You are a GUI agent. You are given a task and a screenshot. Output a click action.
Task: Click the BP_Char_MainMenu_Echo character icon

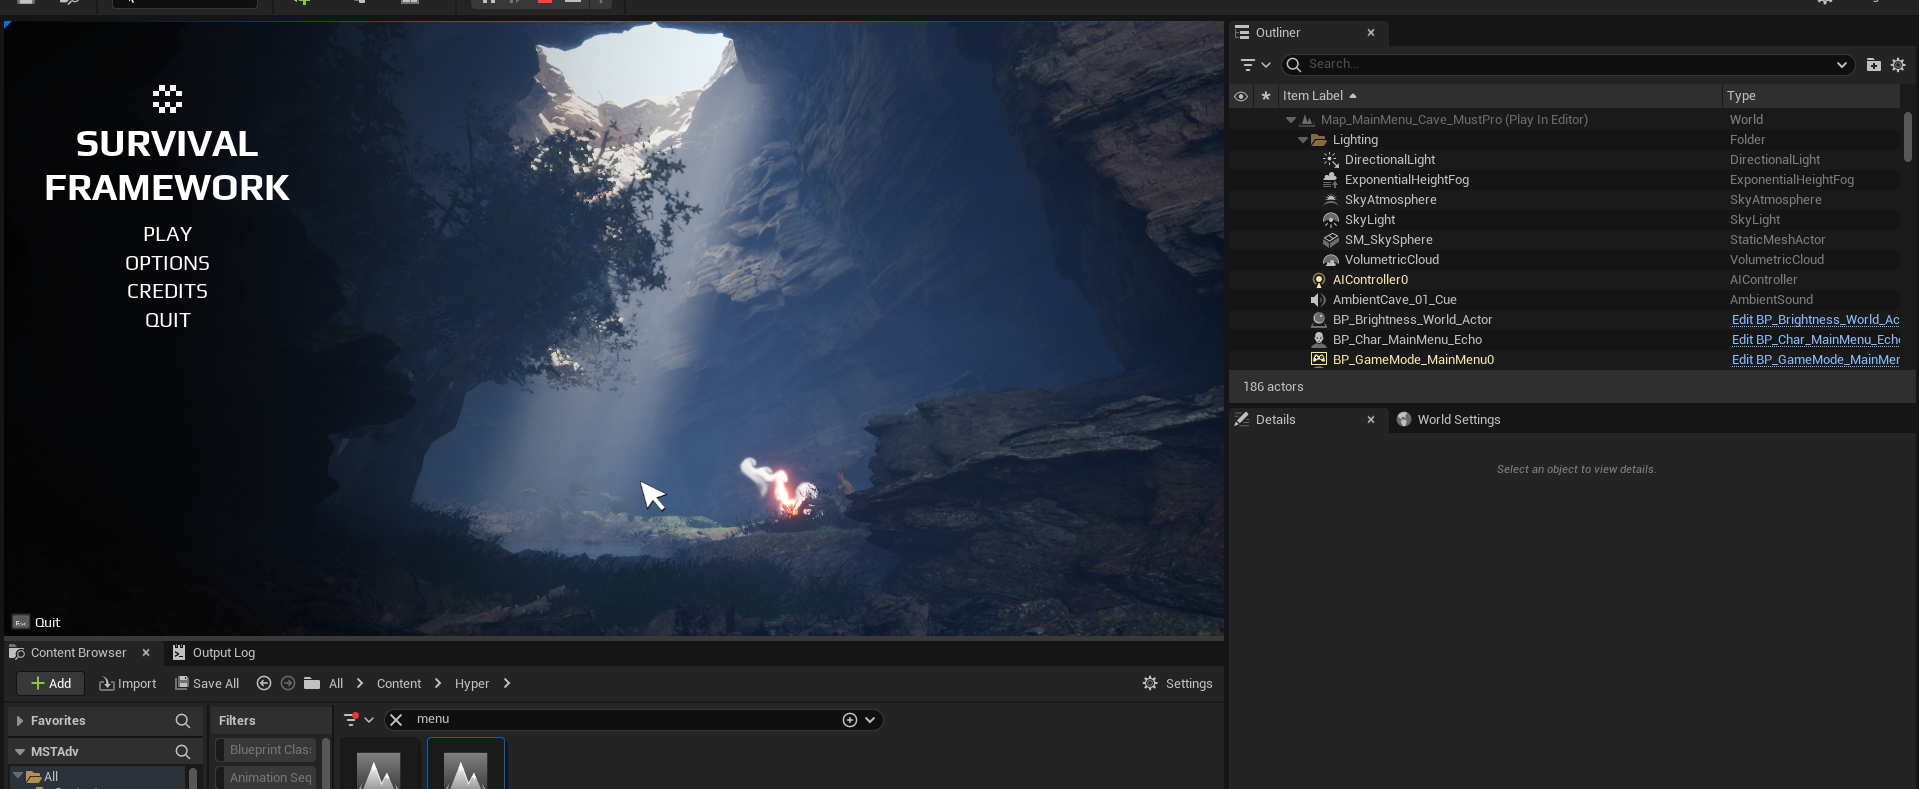[1319, 340]
